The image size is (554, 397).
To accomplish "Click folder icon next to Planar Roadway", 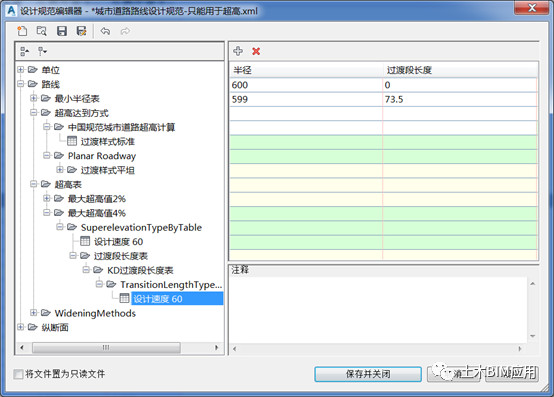I will pos(59,155).
